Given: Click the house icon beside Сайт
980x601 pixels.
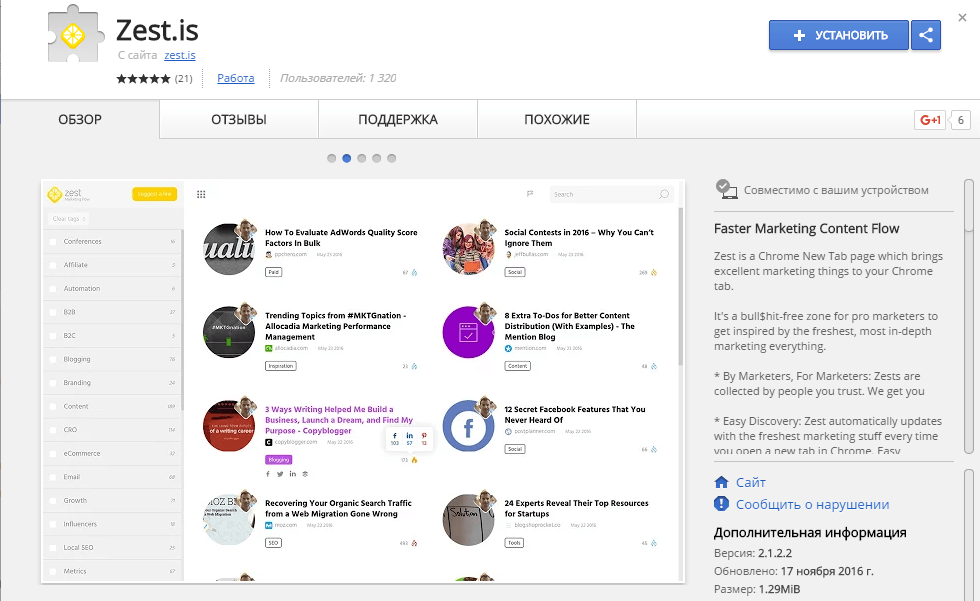Looking at the screenshot, I should (x=722, y=482).
